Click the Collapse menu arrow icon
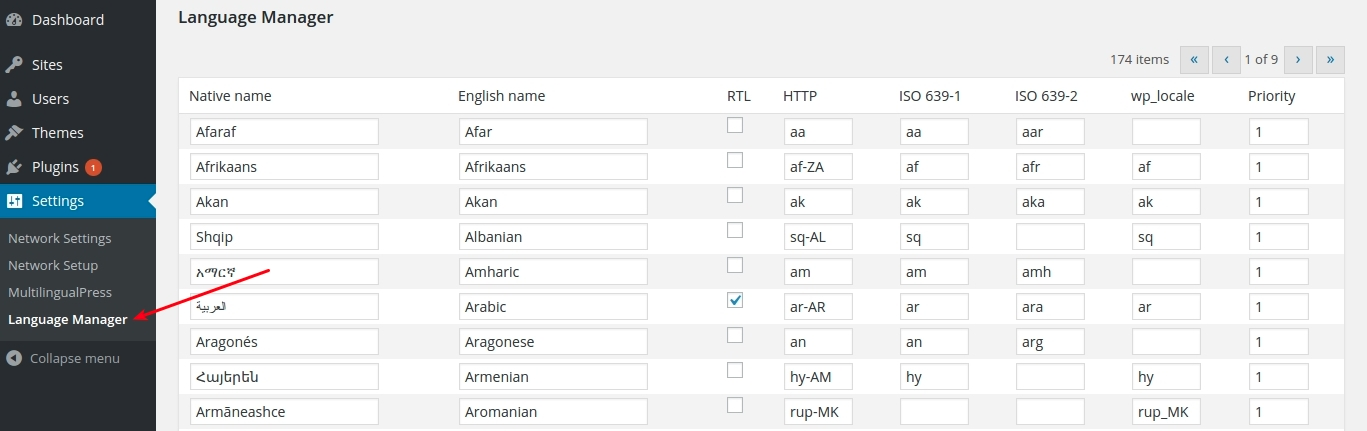Viewport: 1367px width, 431px height. coord(14,358)
